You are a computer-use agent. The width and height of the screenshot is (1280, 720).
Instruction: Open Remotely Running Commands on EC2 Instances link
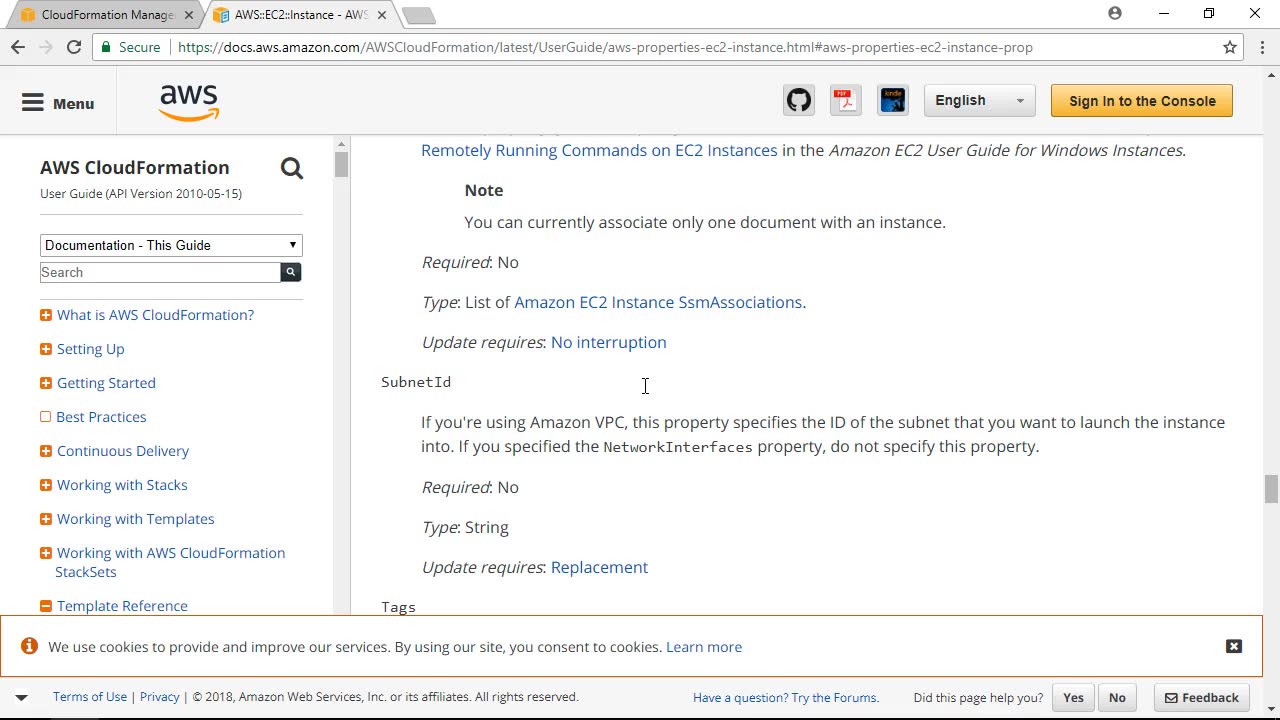(599, 150)
